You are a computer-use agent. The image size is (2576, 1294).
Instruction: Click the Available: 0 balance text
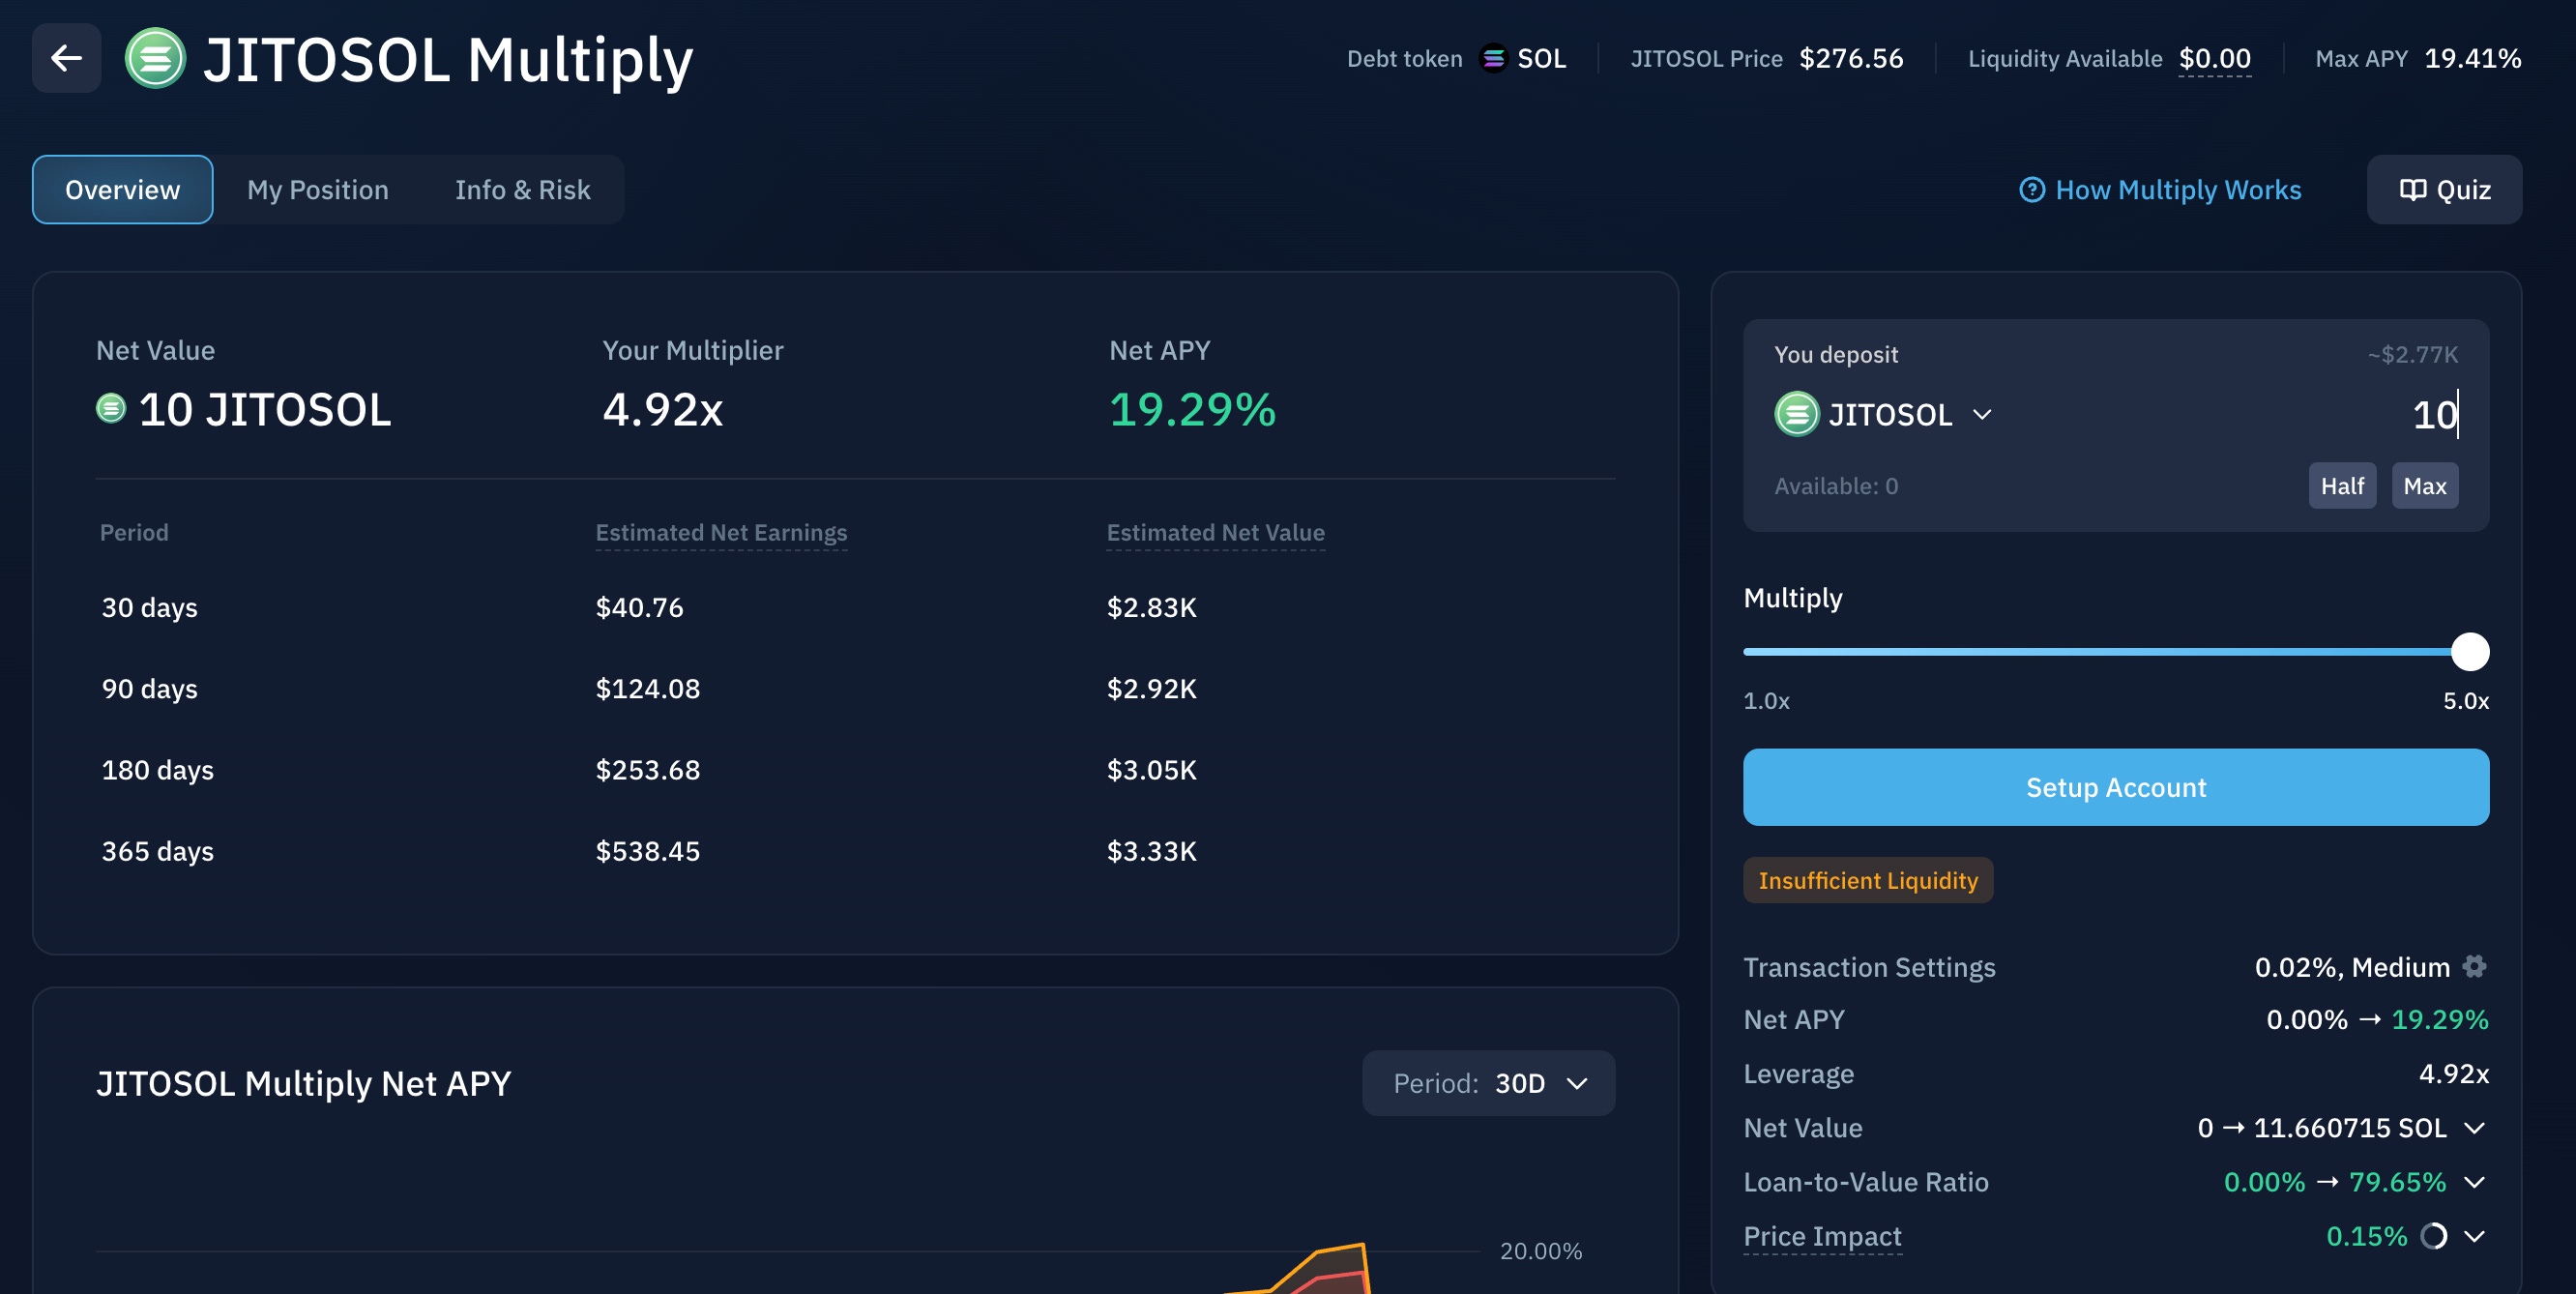coord(1836,486)
